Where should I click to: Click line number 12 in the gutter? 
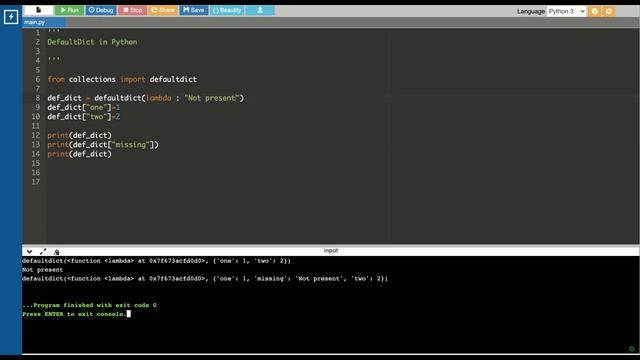pyautogui.click(x=36, y=135)
